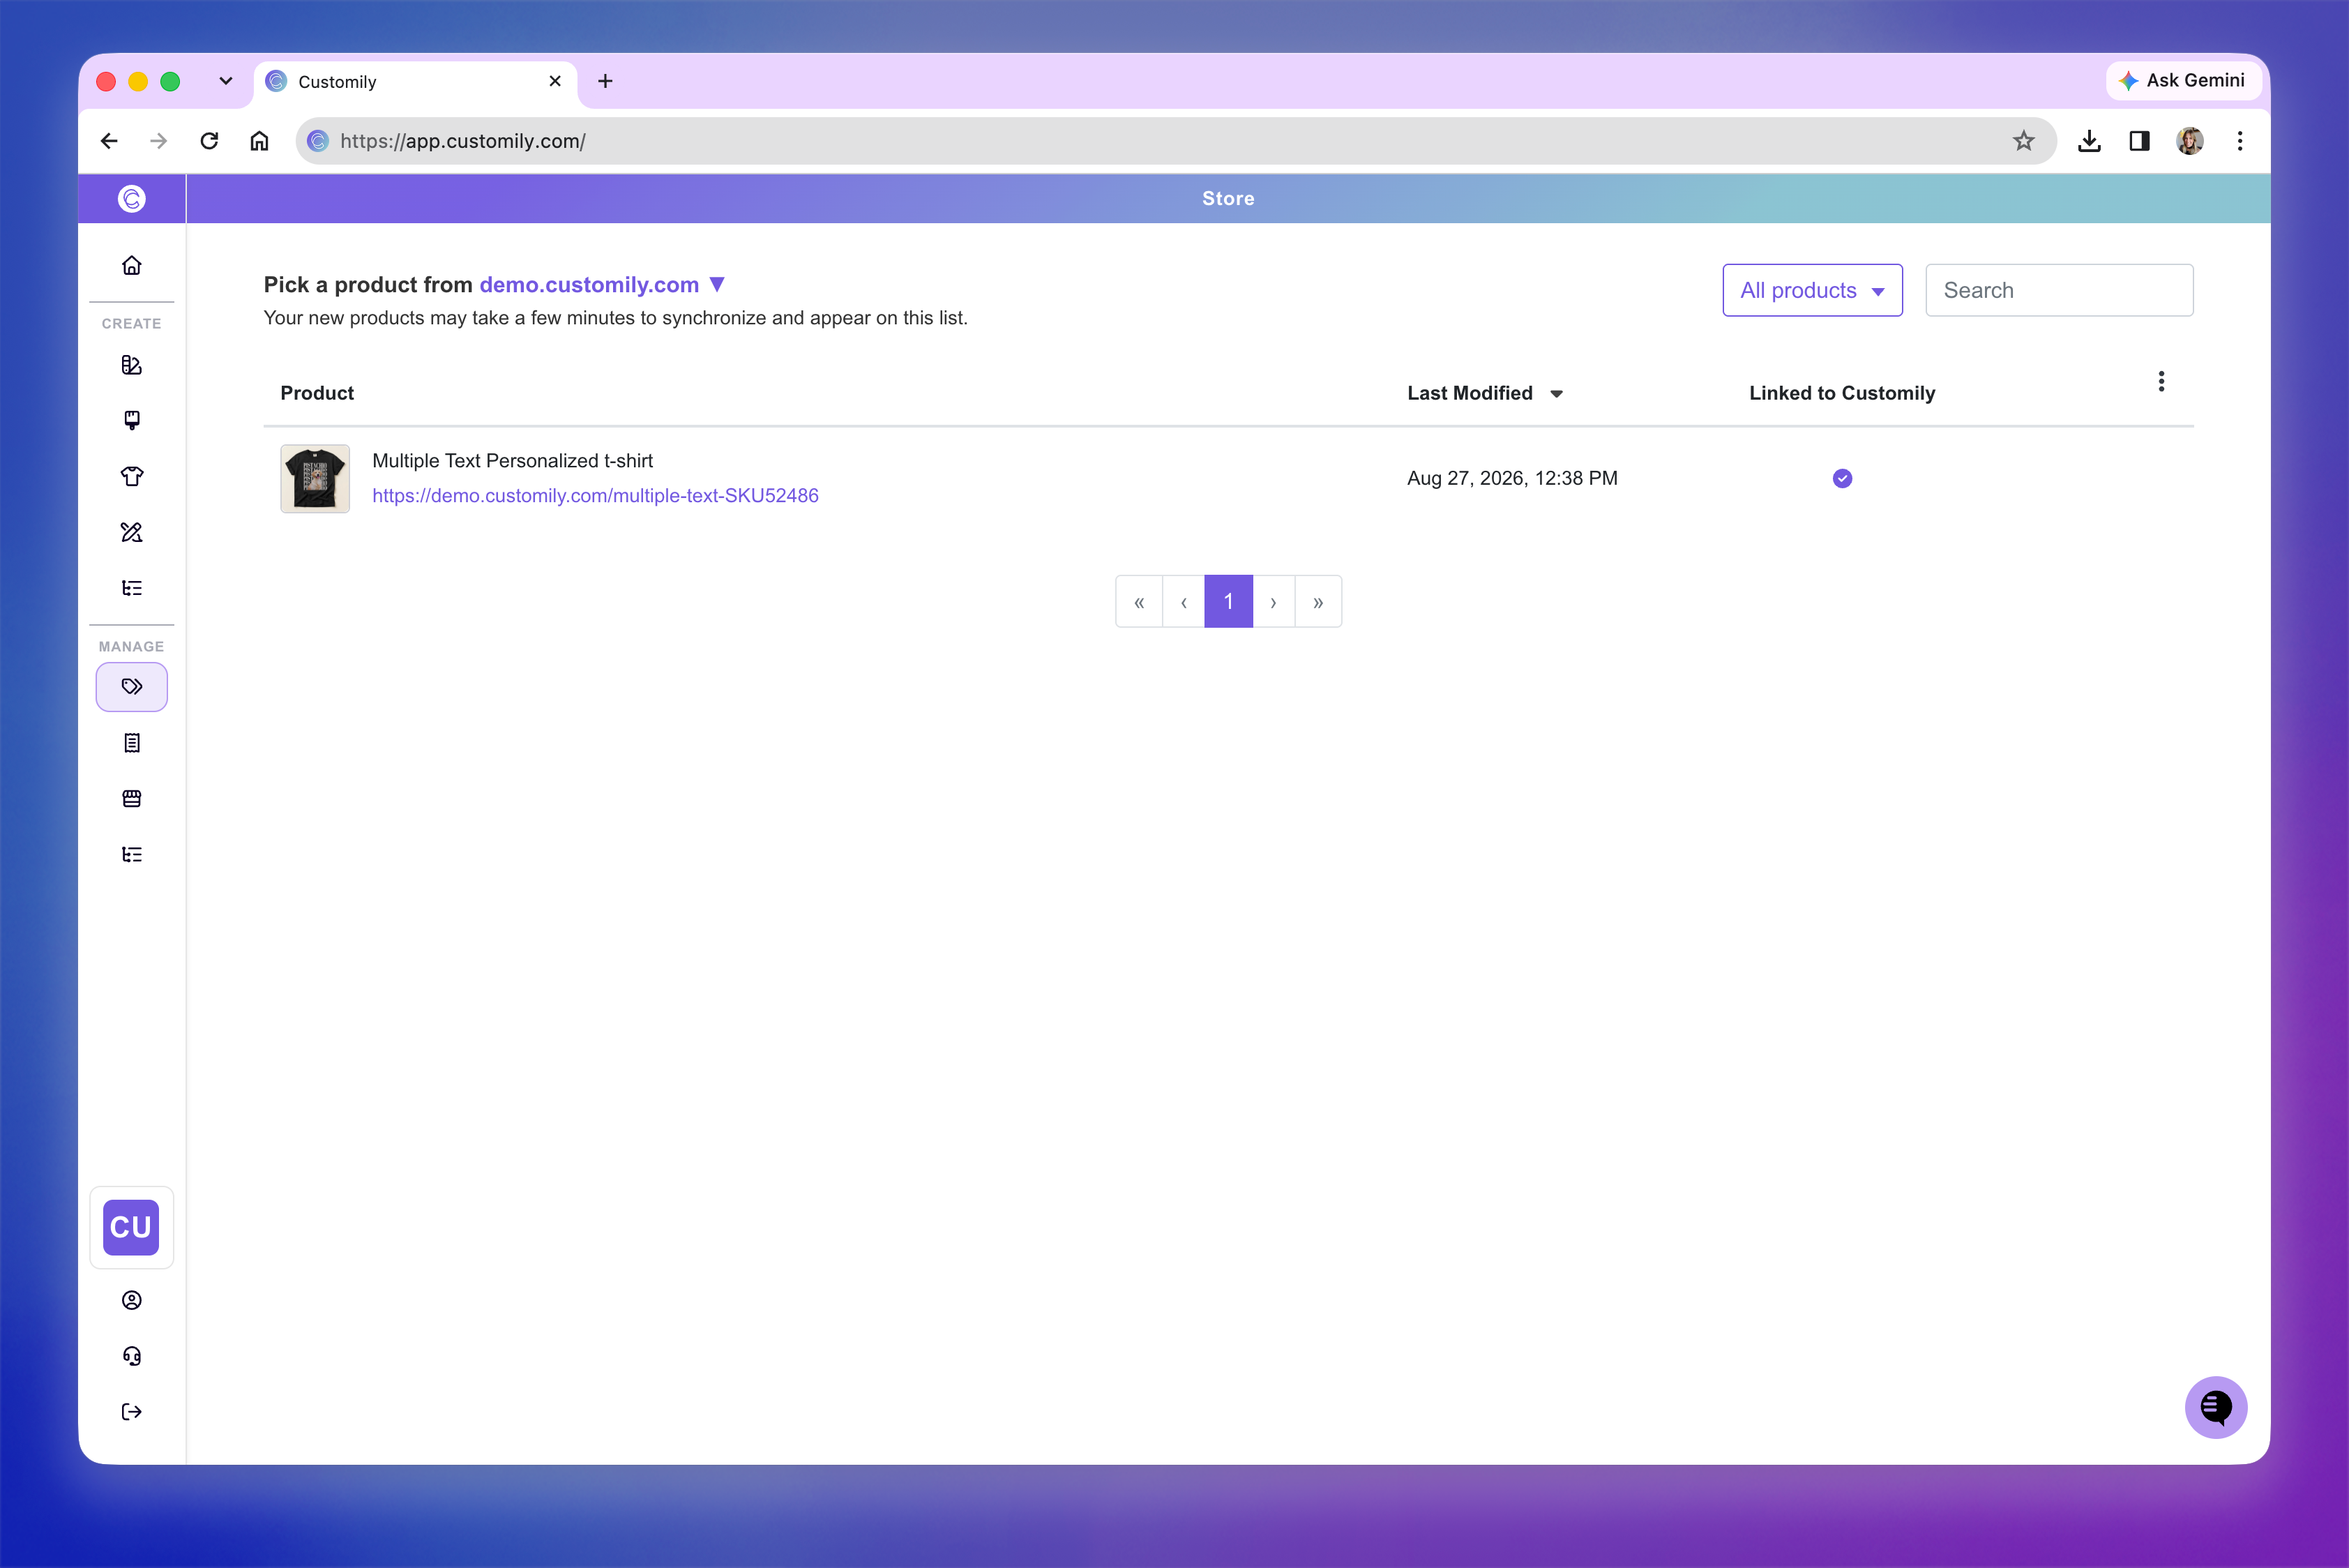Image resolution: width=2349 pixels, height=1568 pixels.
Task: Open the All products filter dropdown
Action: pos(1812,290)
